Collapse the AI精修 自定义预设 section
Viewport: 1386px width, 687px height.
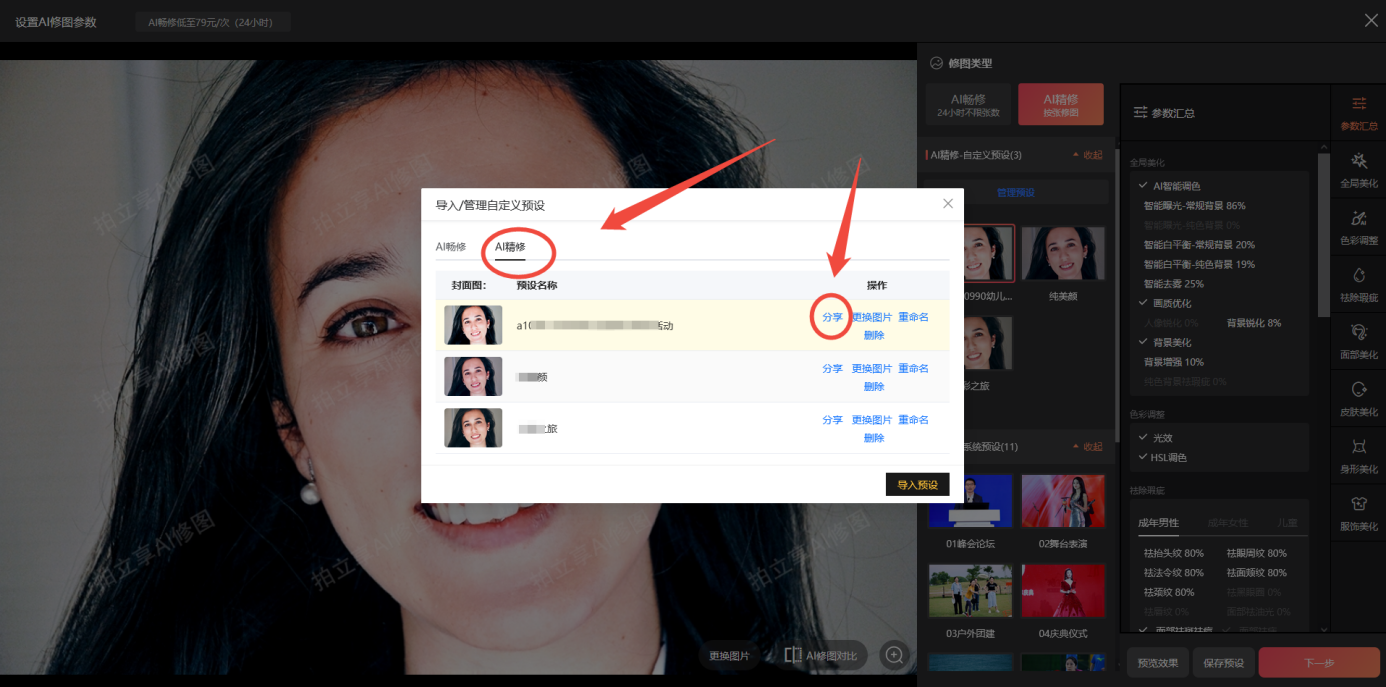(x=1087, y=155)
